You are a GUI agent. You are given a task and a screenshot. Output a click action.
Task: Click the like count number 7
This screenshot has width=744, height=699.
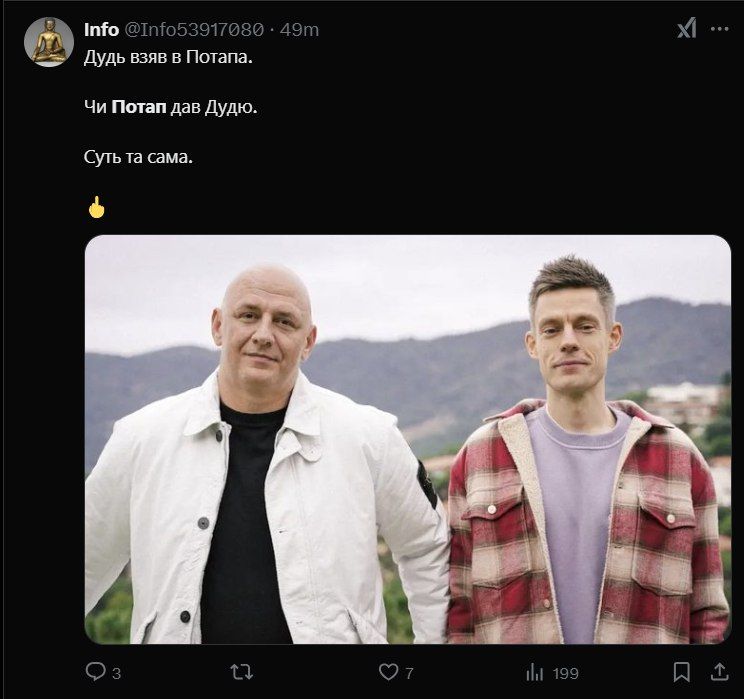pos(409,673)
